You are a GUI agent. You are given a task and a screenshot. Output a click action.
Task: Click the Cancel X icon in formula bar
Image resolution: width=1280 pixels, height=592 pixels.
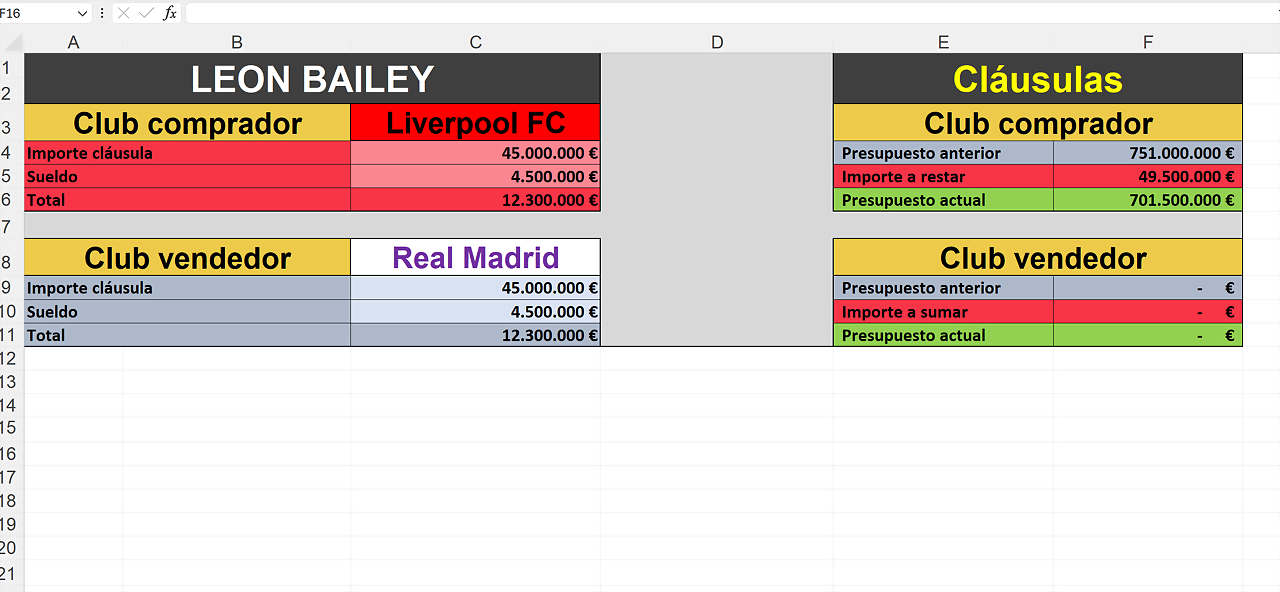coord(124,13)
